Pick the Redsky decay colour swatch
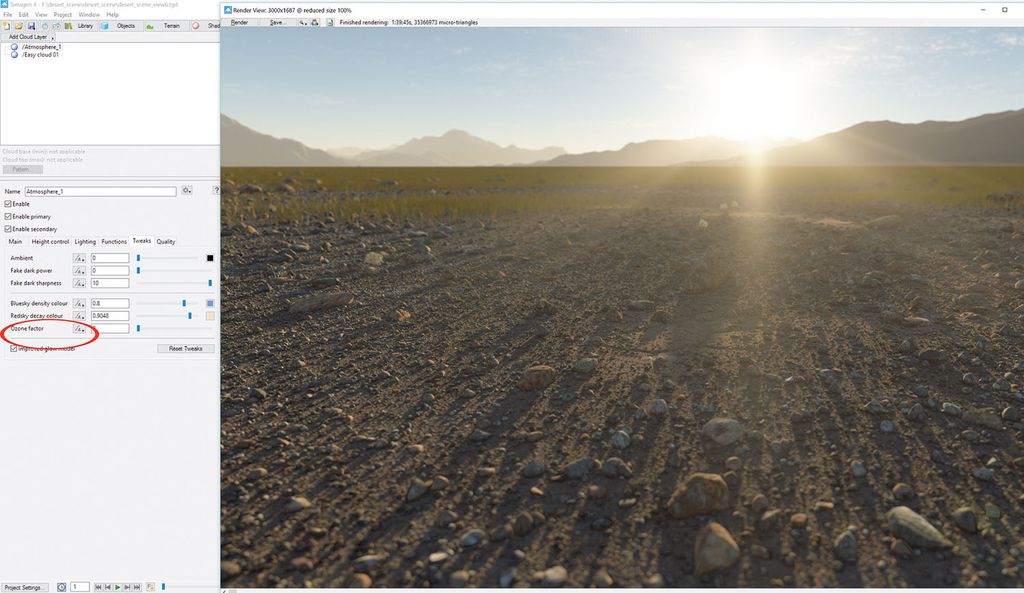1024x593 pixels. coord(211,315)
